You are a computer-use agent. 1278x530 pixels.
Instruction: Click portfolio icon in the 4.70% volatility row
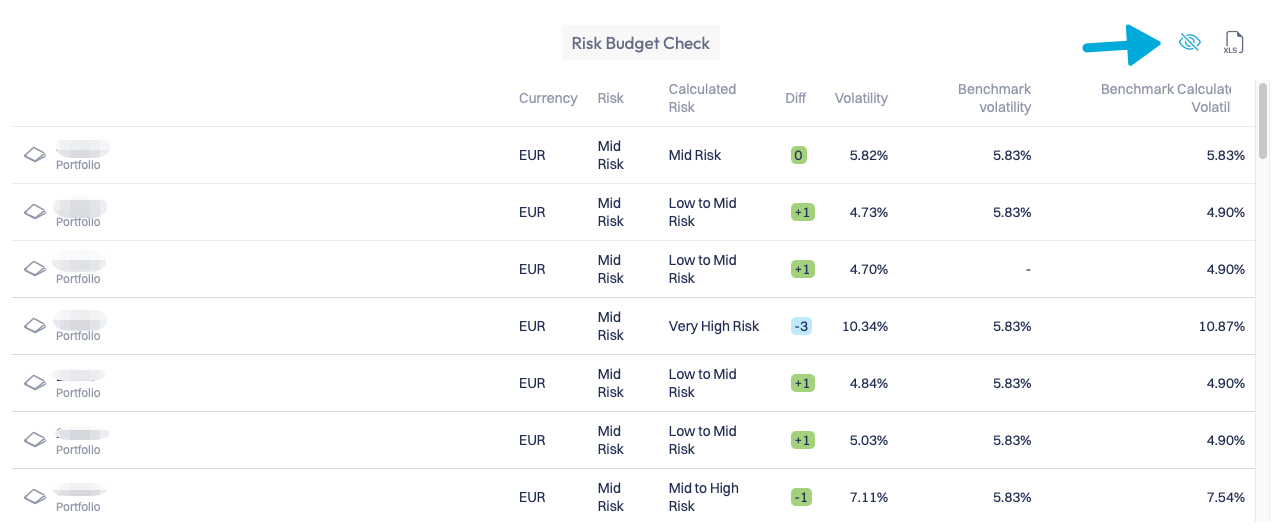(35, 269)
